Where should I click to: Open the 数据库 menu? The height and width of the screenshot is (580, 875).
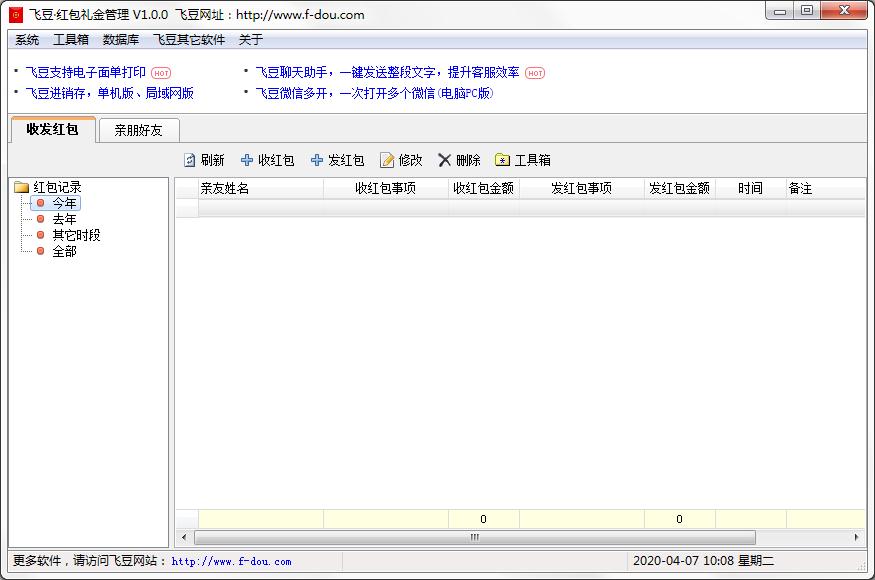click(121, 40)
